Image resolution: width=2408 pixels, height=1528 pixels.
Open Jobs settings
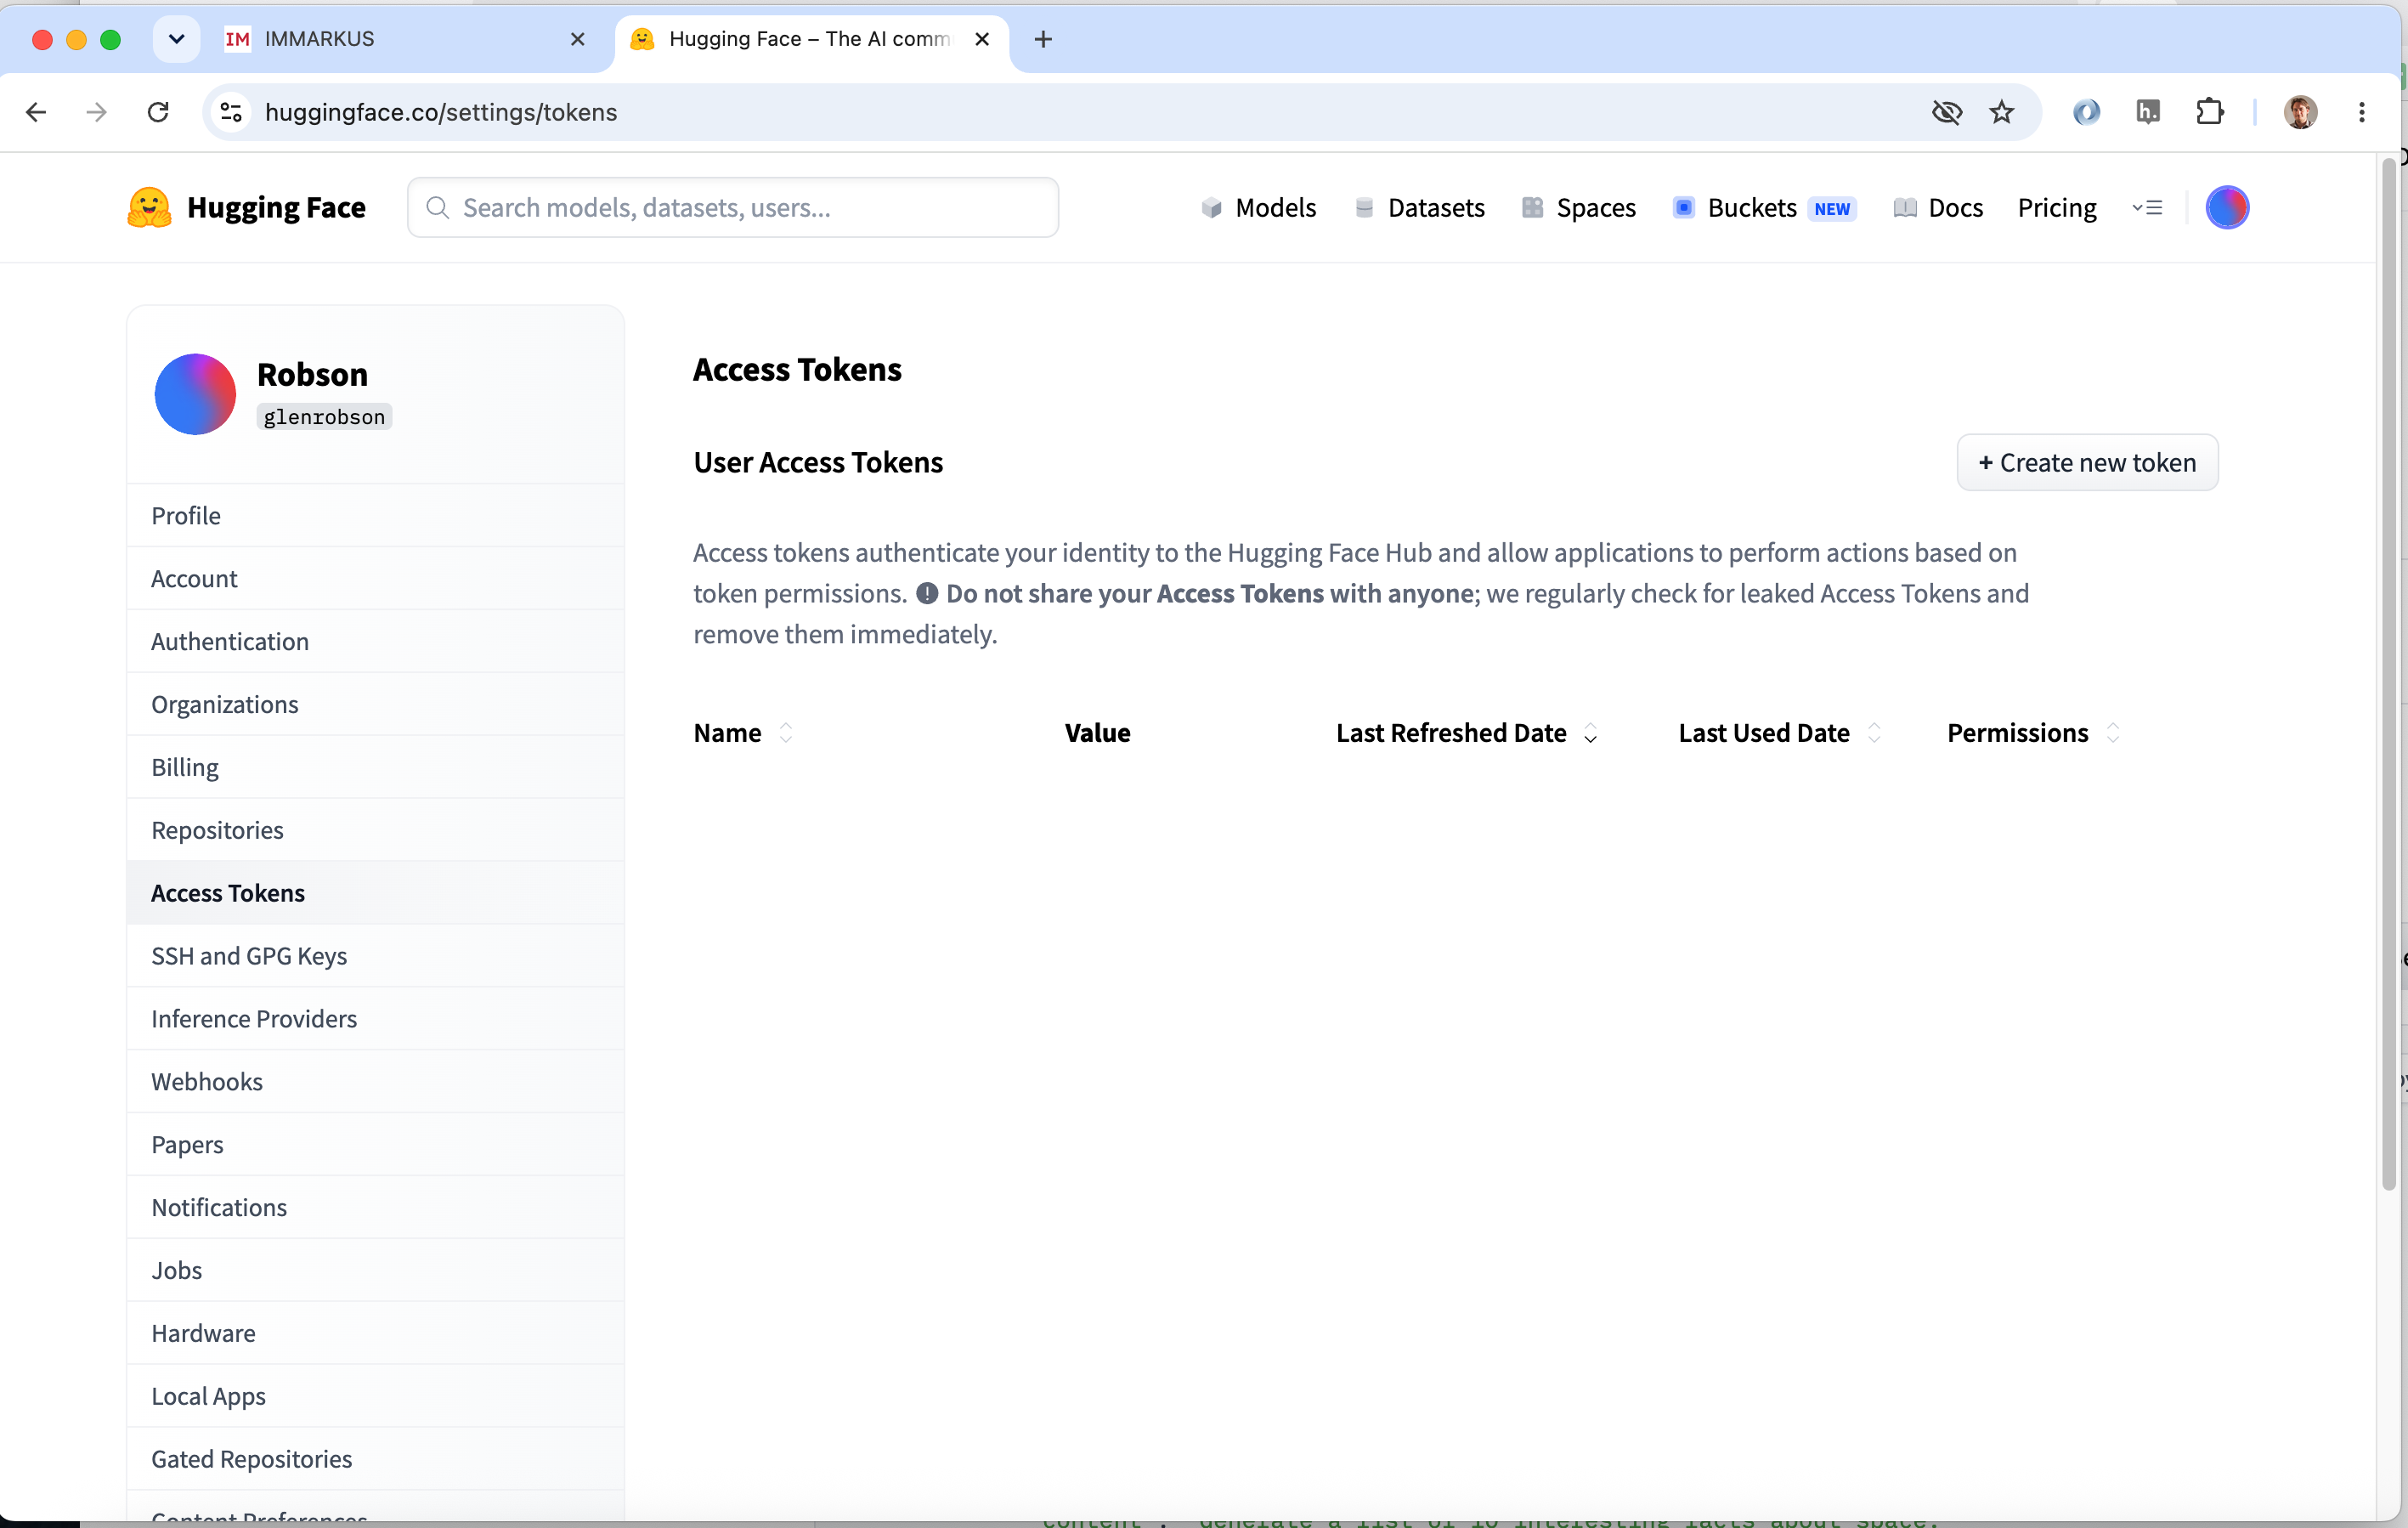376,1271
